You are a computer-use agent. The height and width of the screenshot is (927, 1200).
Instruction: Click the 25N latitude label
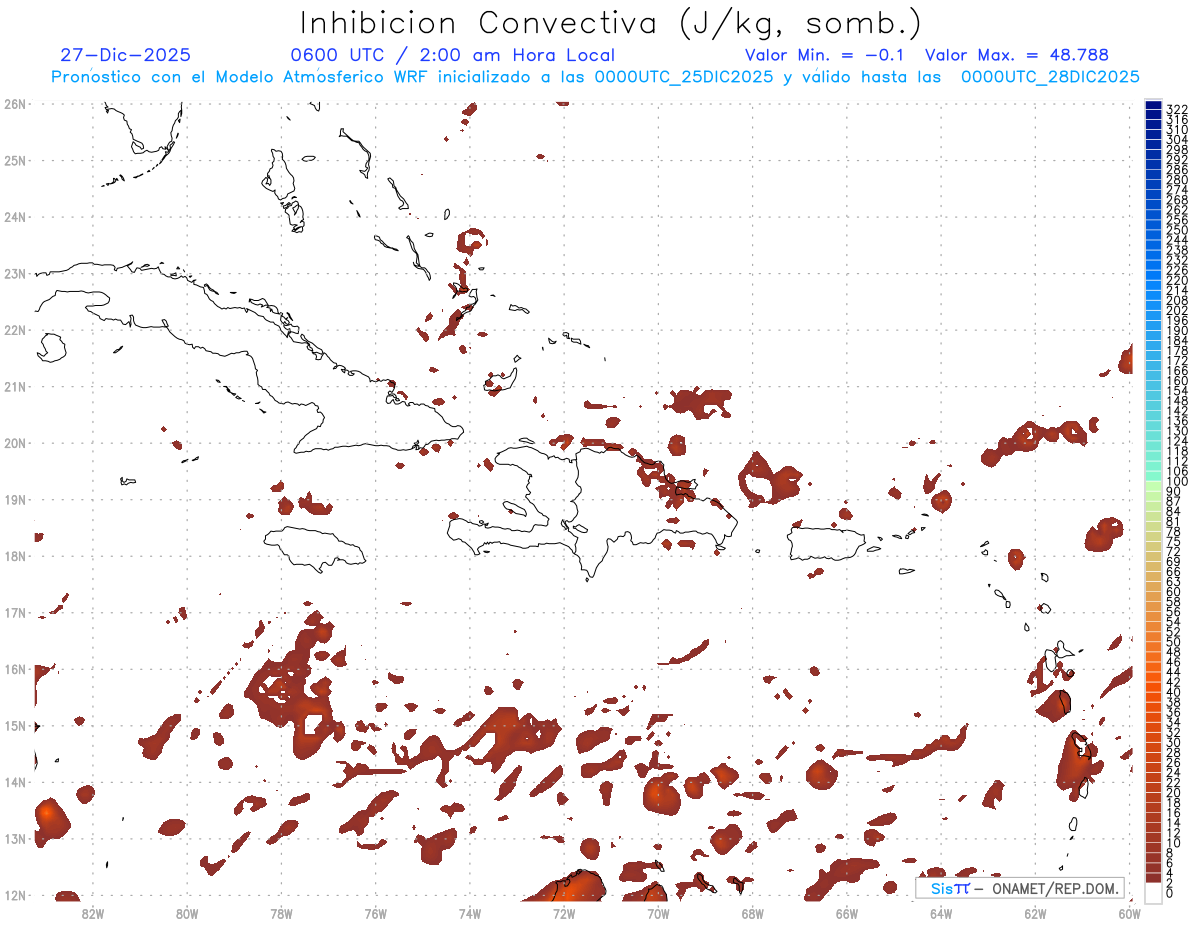click(x=15, y=160)
